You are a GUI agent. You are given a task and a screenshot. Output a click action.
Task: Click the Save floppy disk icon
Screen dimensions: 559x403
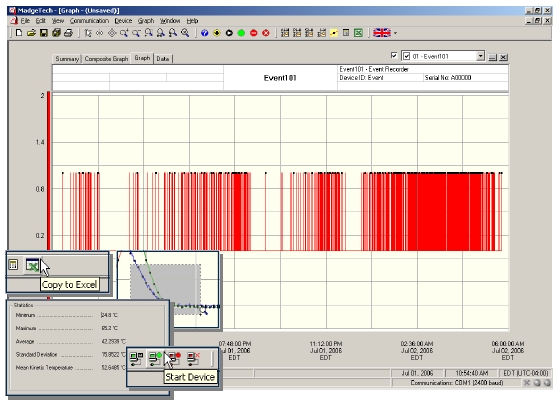[x=43, y=33]
